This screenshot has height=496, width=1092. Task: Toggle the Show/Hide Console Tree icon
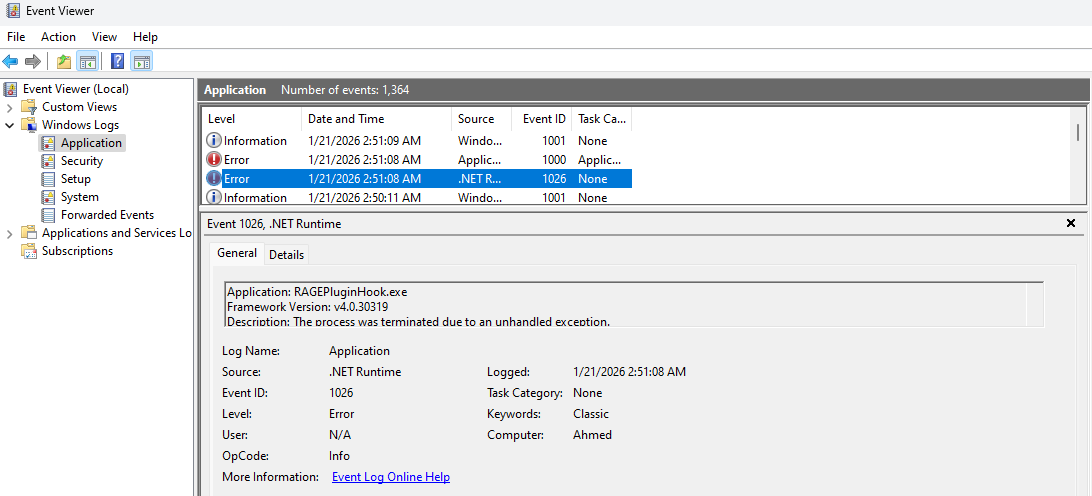point(88,62)
